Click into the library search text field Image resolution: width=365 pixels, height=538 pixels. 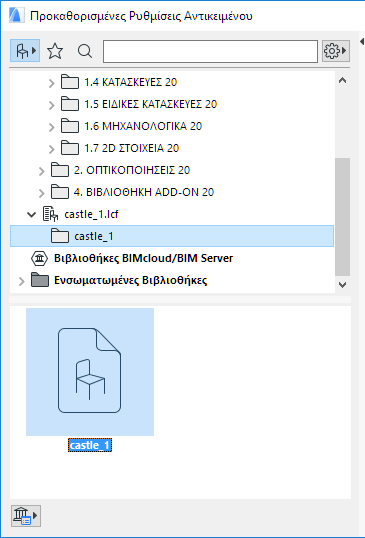click(210, 51)
